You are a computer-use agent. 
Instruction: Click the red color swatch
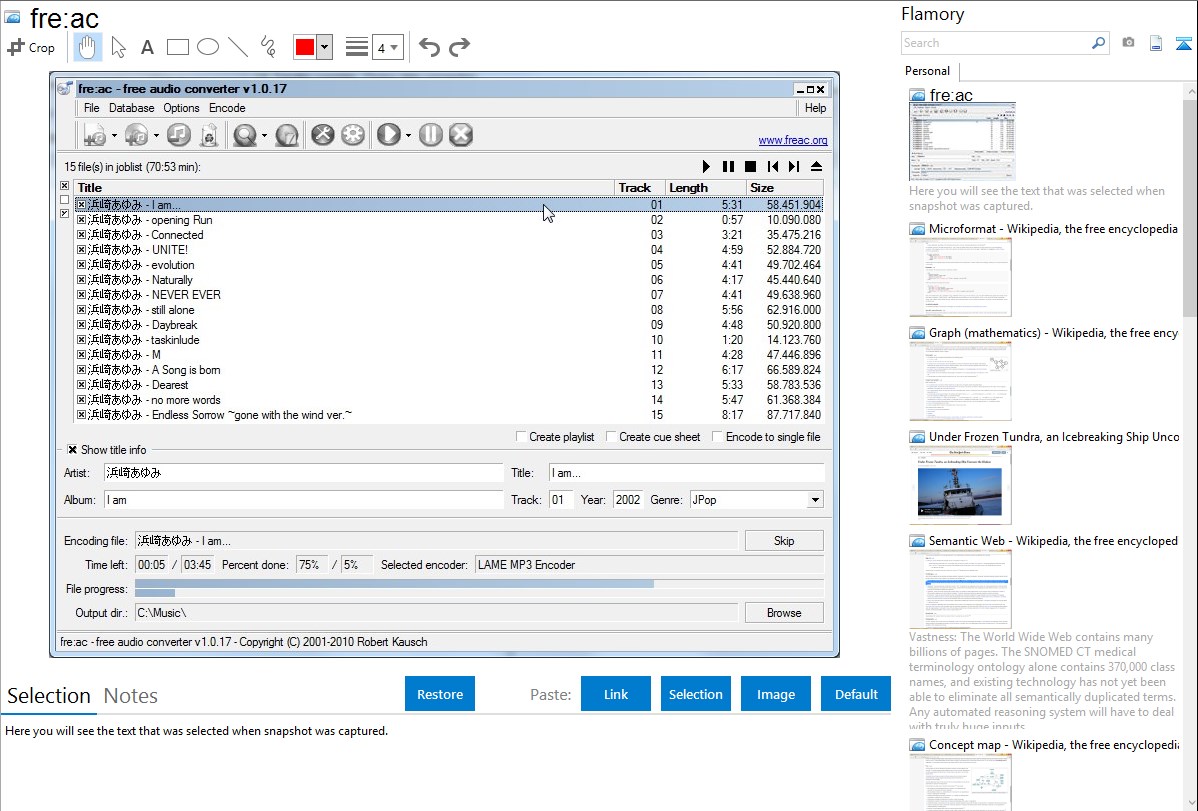(x=305, y=47)
